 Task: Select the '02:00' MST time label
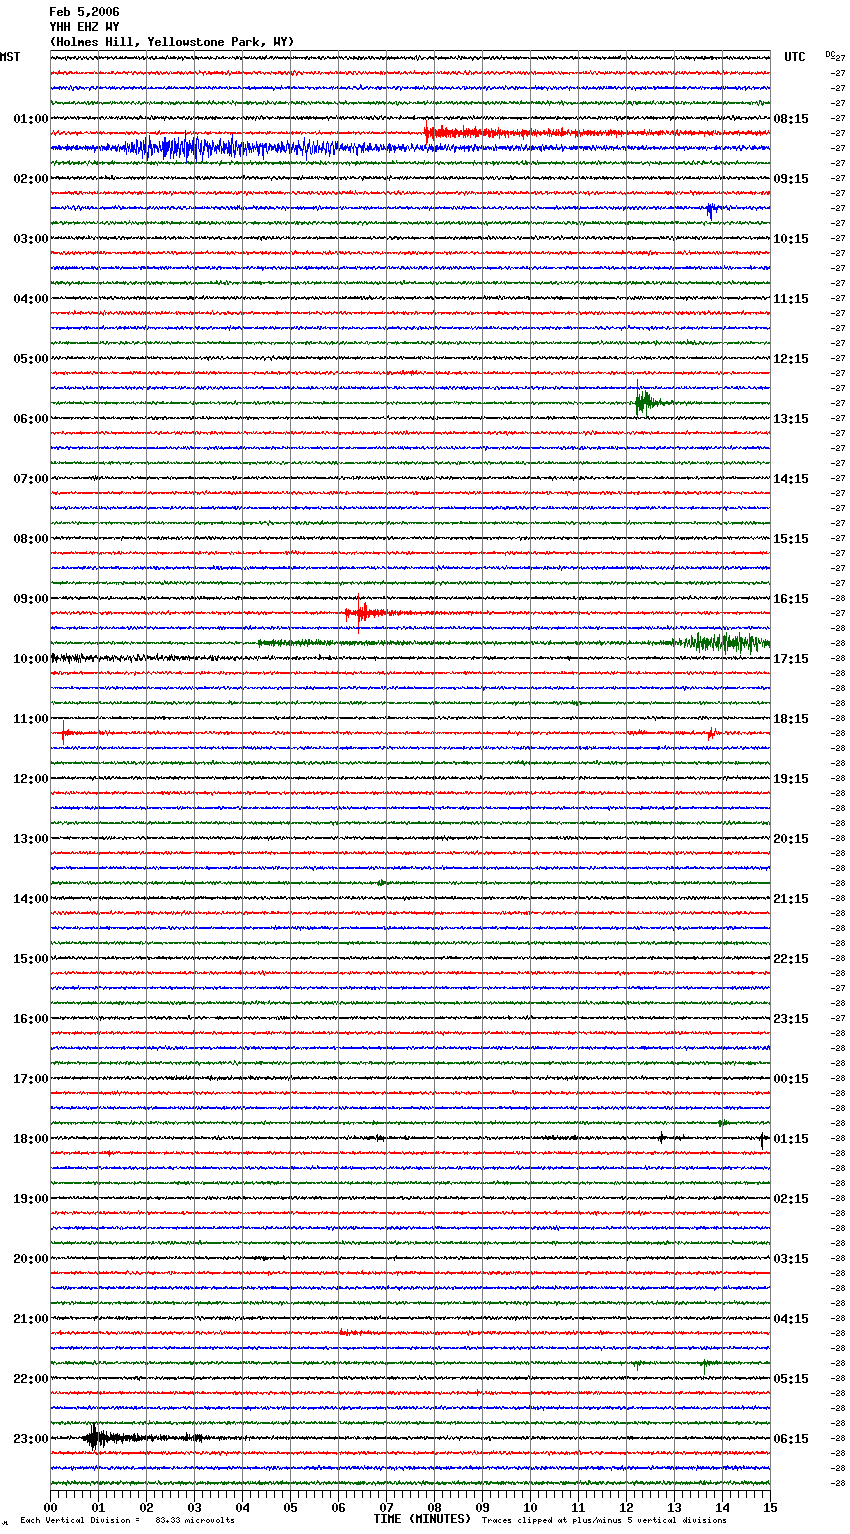pyautogui.click(x=31, y=179)
